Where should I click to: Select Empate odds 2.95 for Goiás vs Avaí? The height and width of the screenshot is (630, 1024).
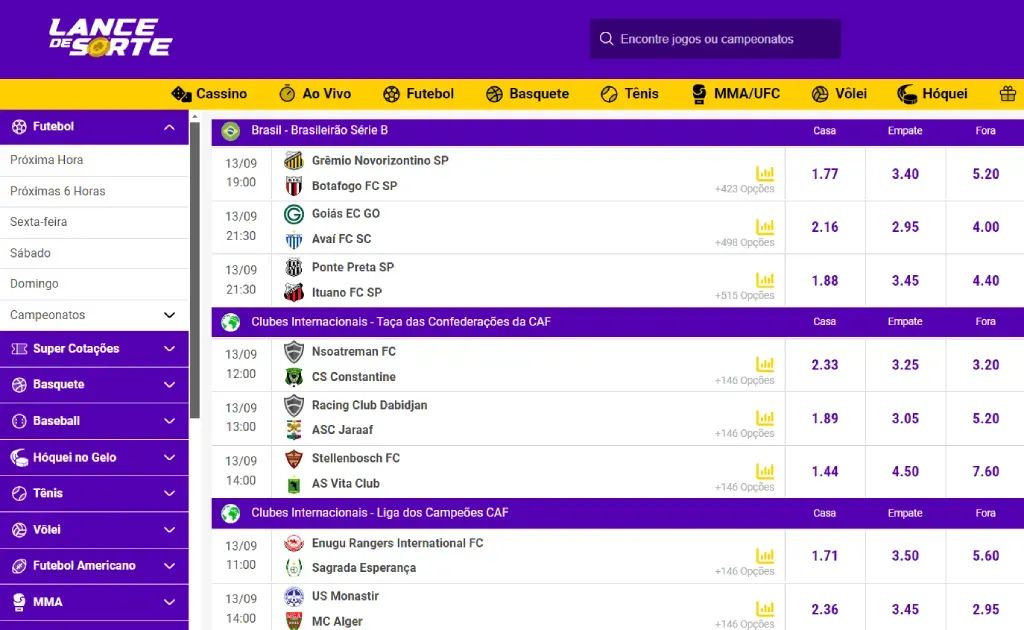[905, 227]
